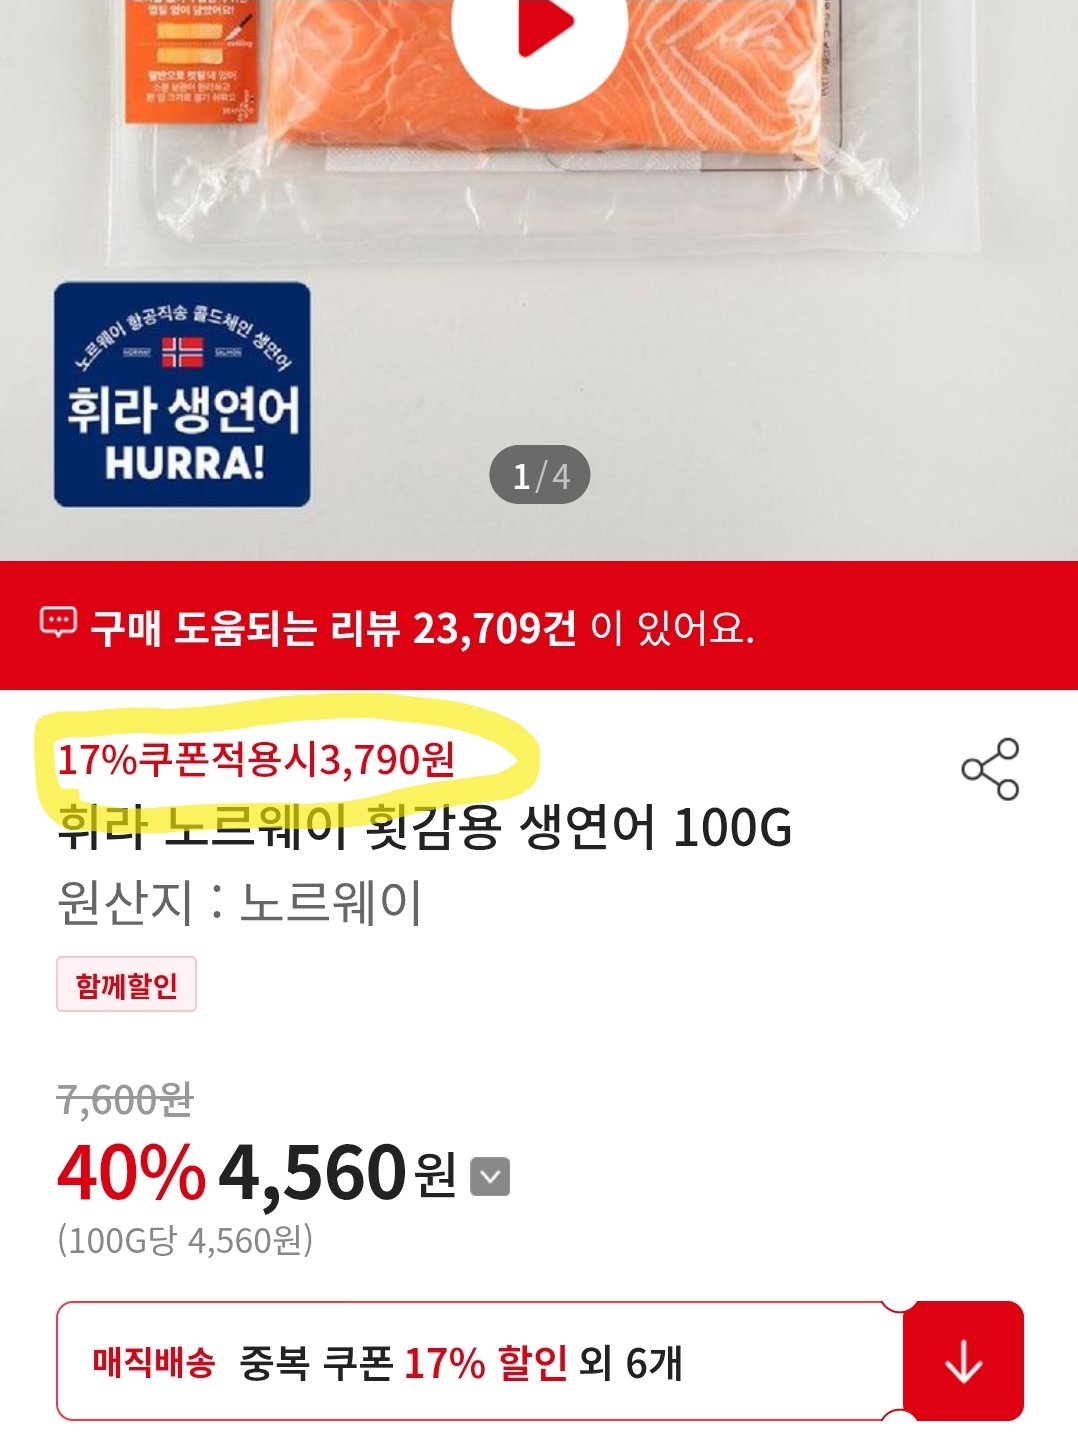Select the 함께할인 badge
This screenshot has width=1078, height=1448.
pyautogui.click(x=126, y=985)
